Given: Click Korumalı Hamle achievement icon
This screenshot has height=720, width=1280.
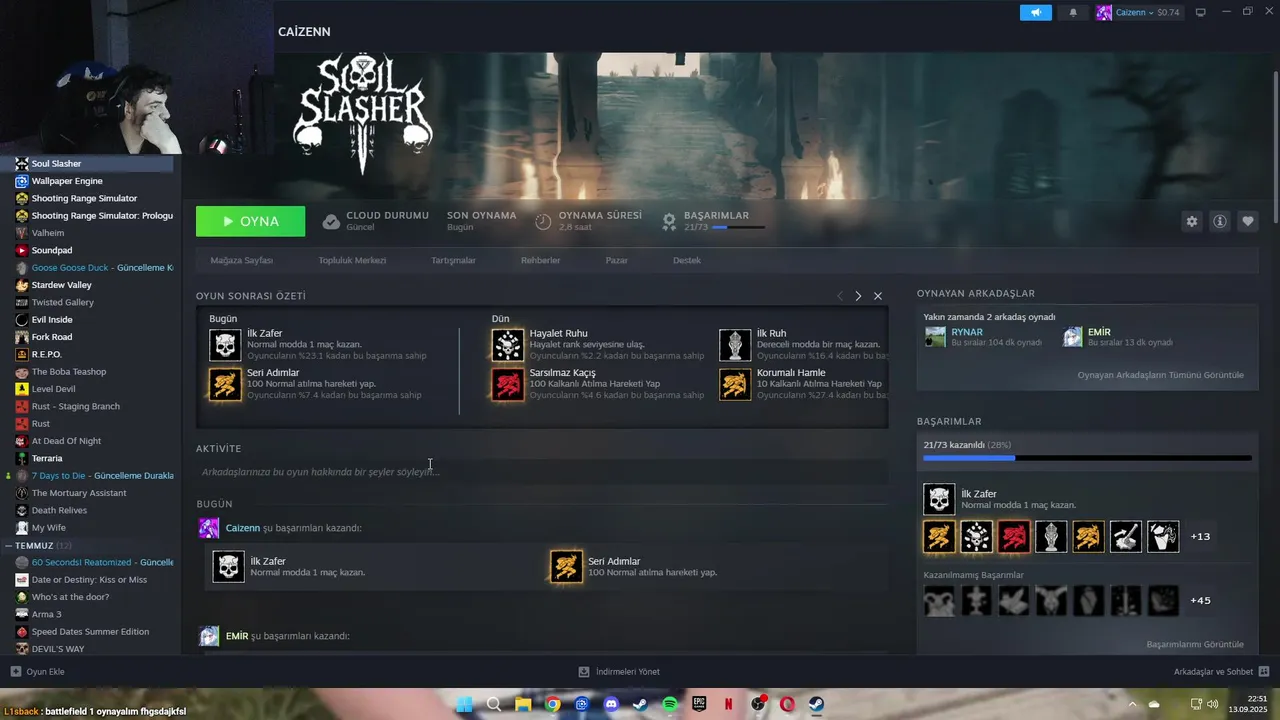Looking at the screenshot, I should click(735, 384).
